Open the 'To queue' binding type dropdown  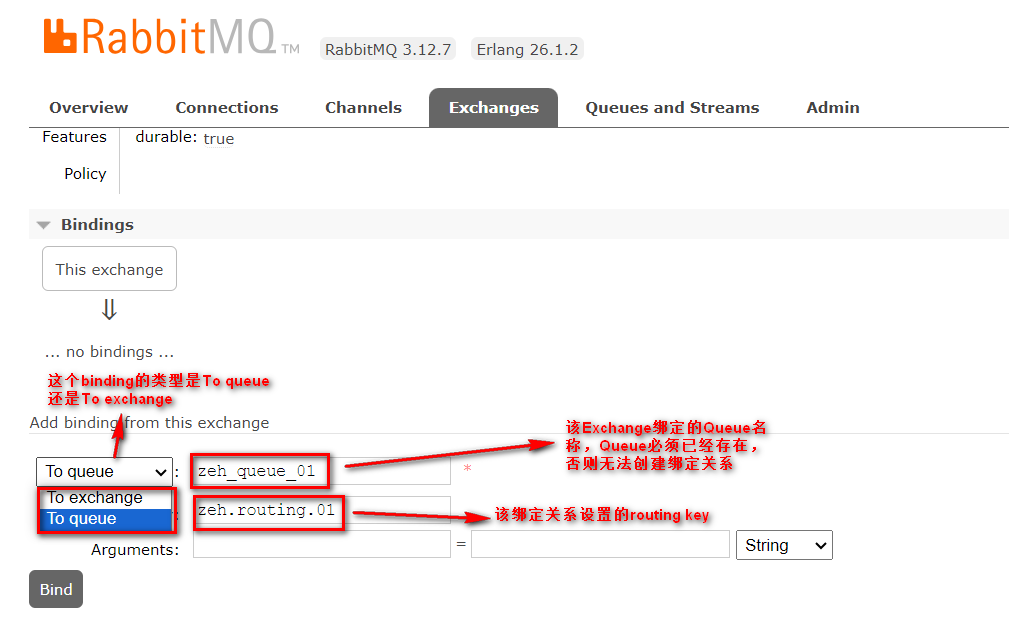point(105,472)
